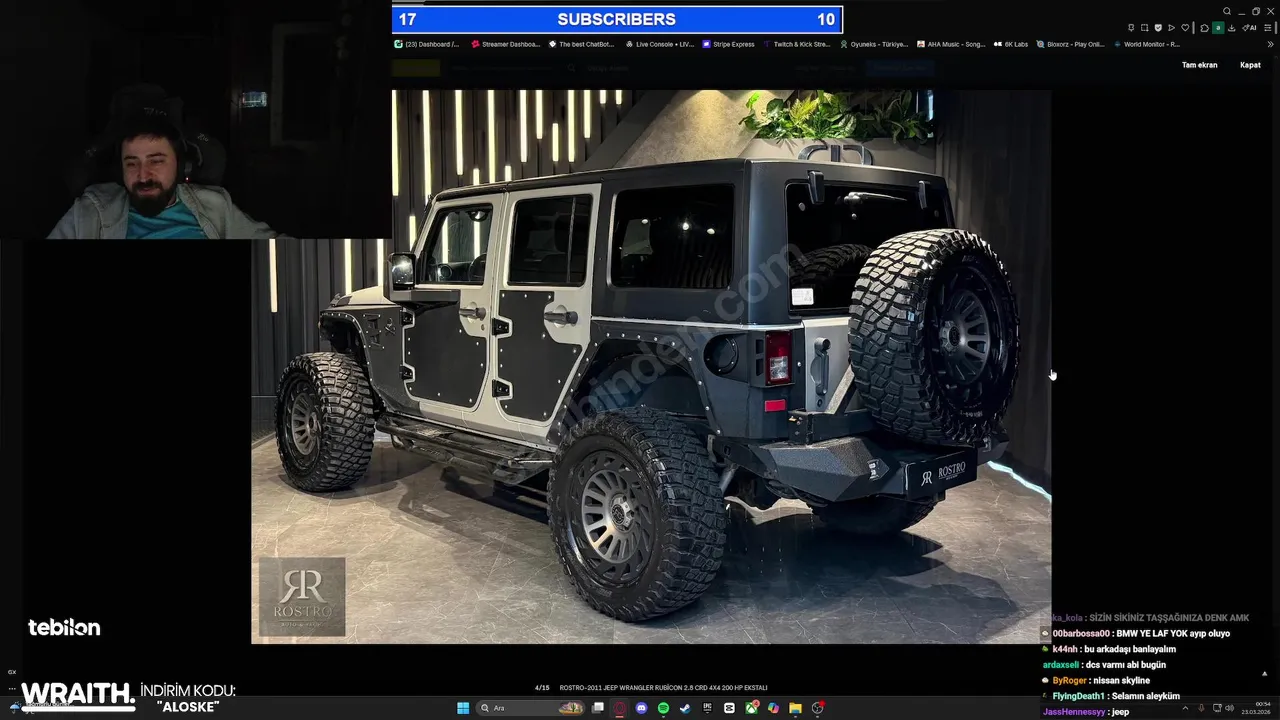1280x720 pixels.
Task: Open the 6K Labs bookmark
Action: click(1011, 44)
